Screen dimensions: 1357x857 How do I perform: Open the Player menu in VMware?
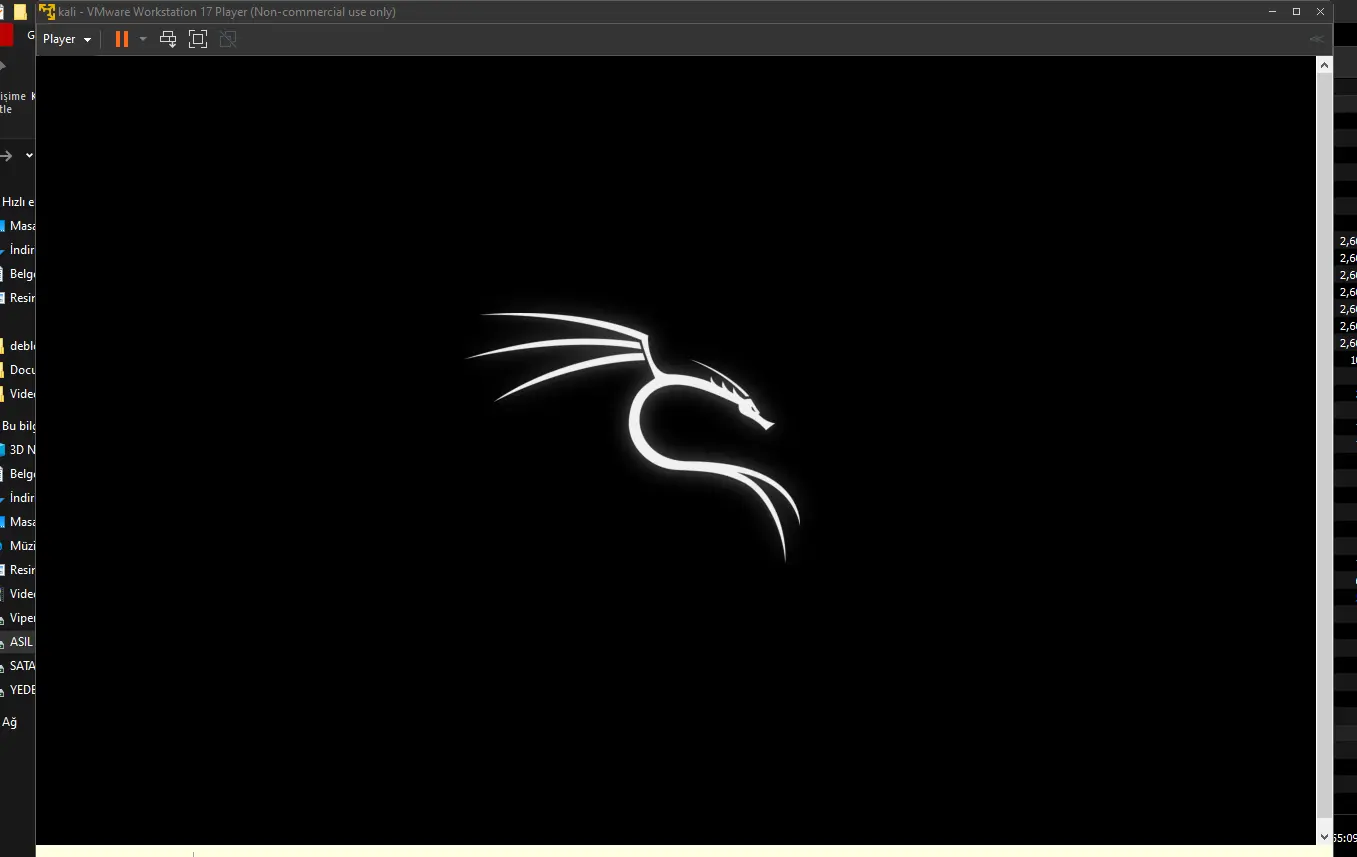coord(67,39)
